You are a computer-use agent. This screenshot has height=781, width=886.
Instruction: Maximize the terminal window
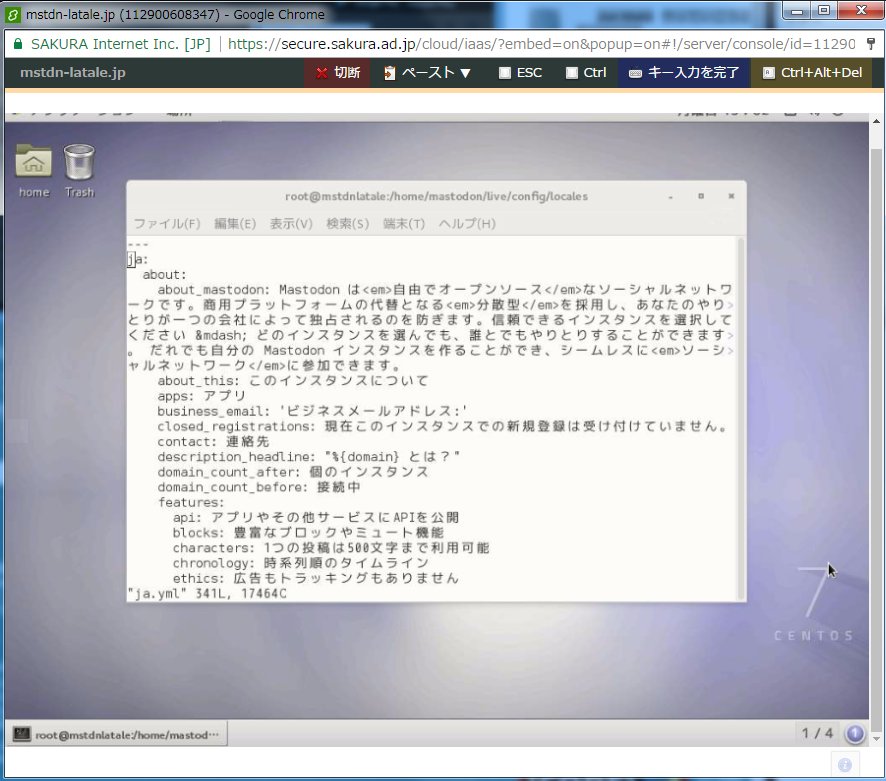(701, 196)
